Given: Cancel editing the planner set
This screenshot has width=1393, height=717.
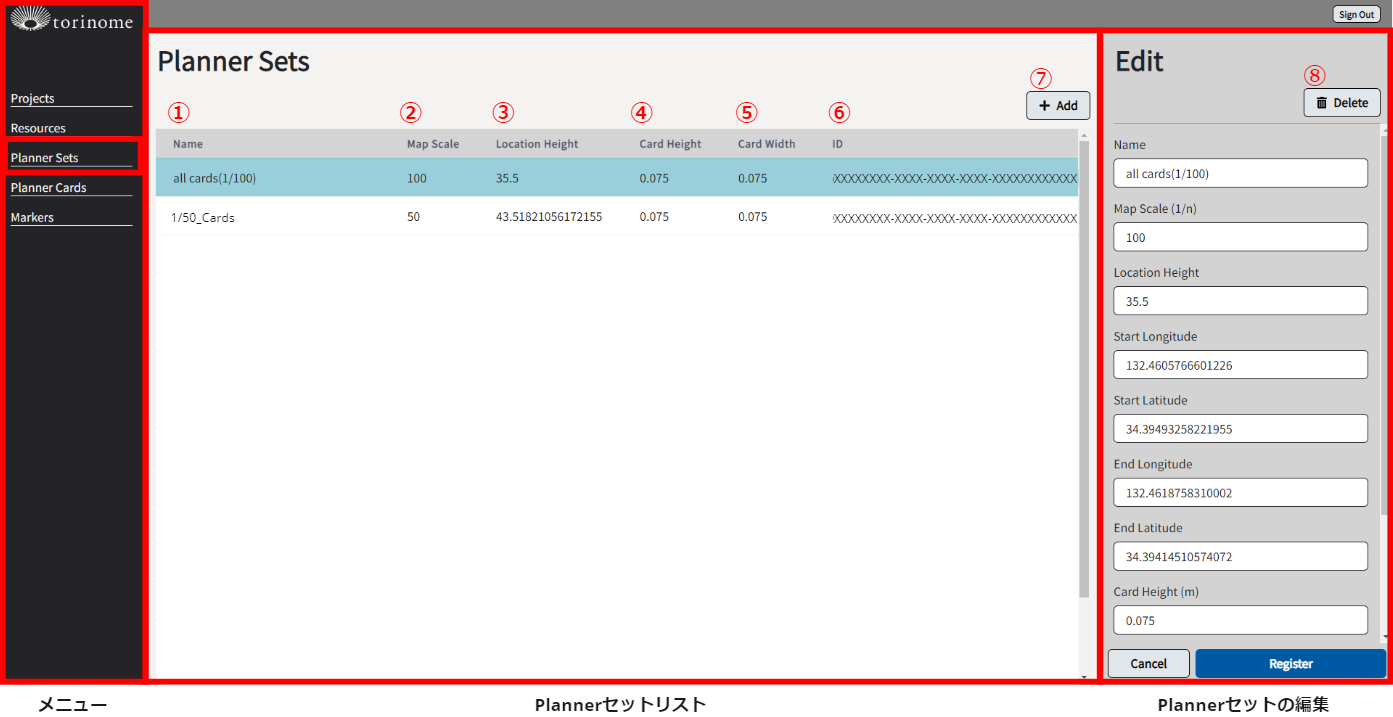Looking at the screenshot, I should click(1148, 664).
